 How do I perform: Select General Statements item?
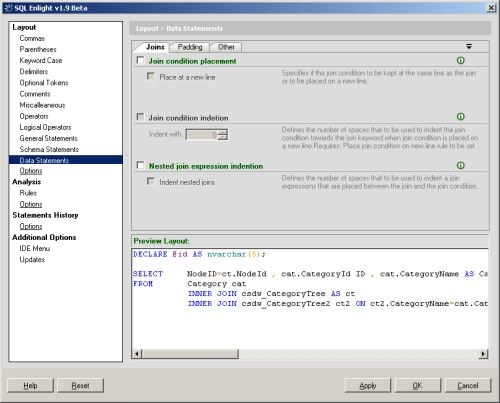48,138
